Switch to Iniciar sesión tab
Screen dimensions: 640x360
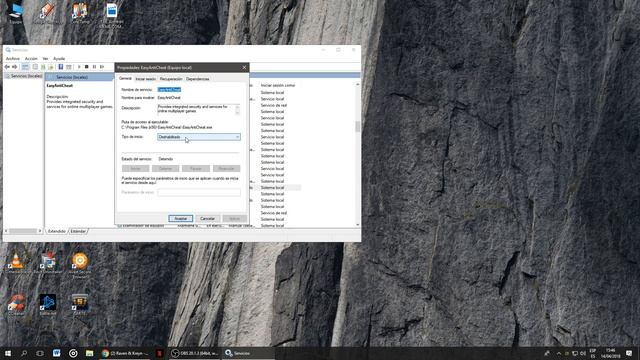click(x=146, y=79)
